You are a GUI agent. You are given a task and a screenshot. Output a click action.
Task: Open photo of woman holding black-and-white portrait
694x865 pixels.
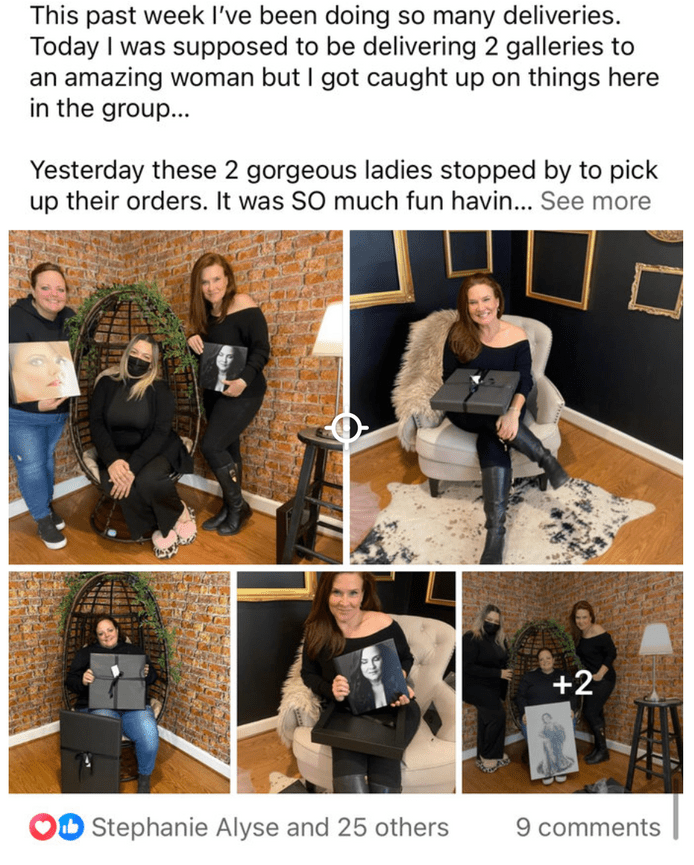(346, 682)
